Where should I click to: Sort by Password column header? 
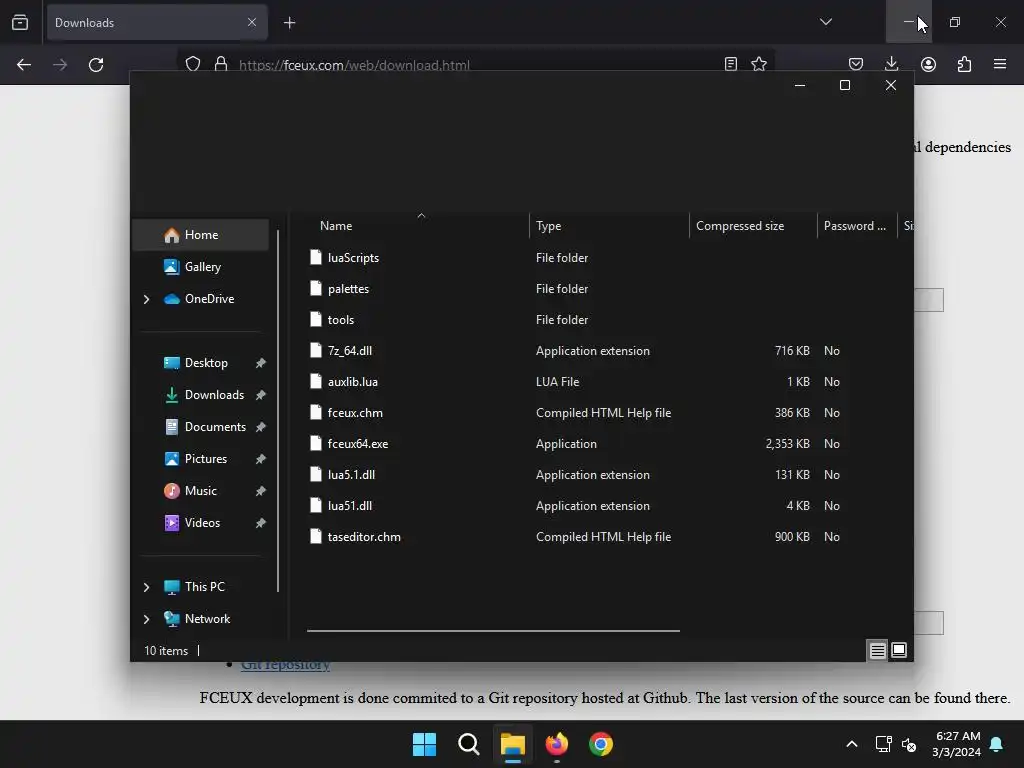point(857,226)
